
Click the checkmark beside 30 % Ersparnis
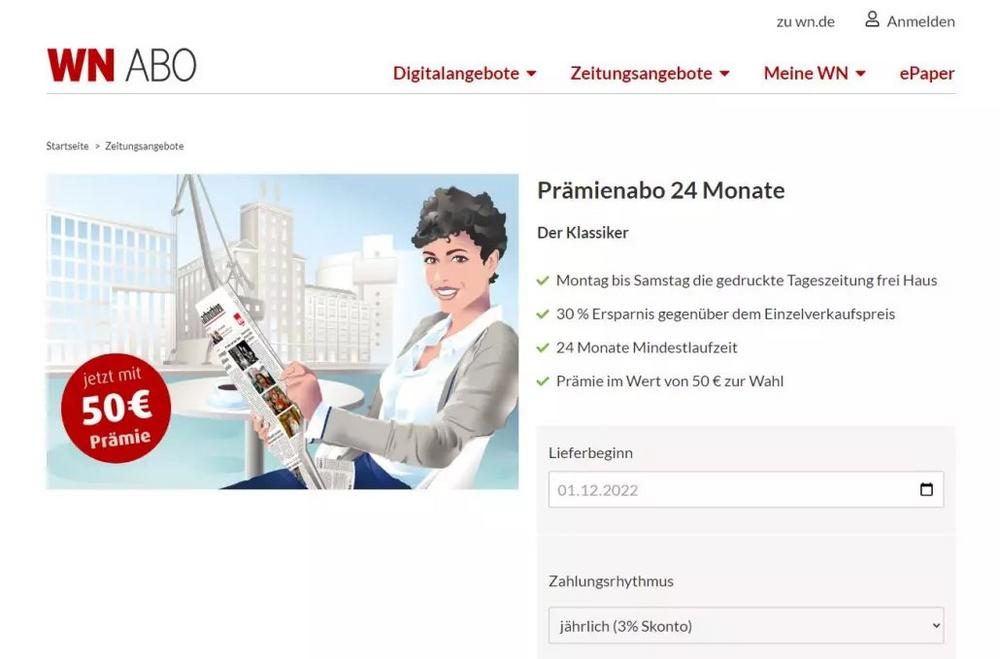tap(543, 315)
